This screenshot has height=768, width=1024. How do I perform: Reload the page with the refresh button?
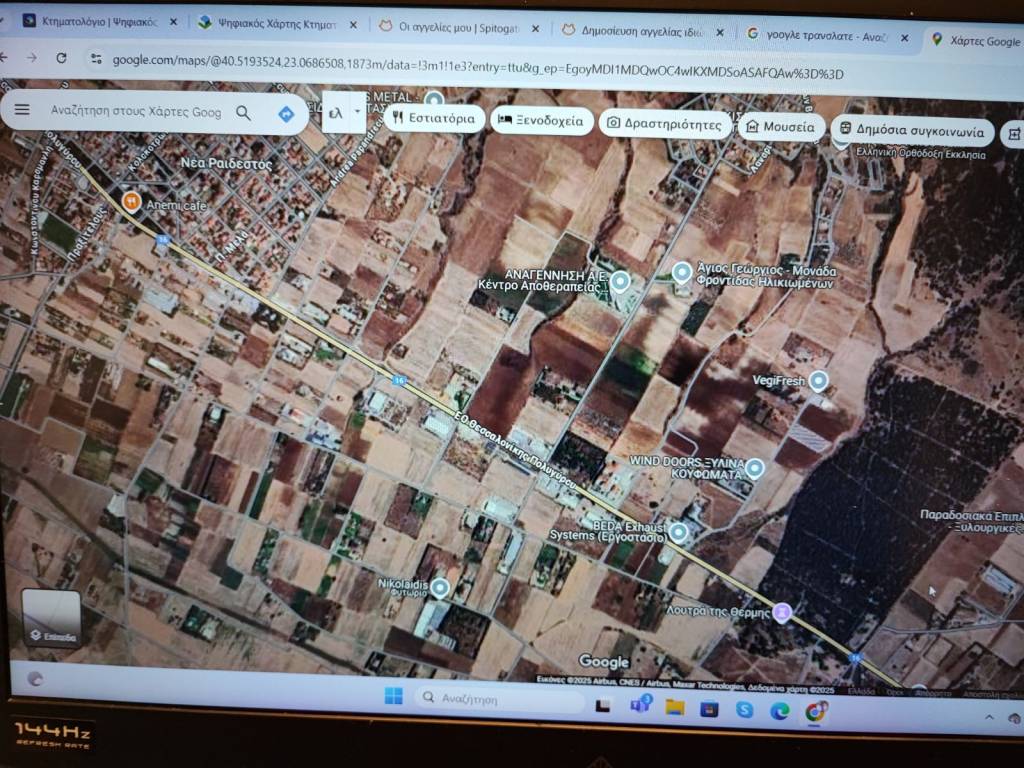coord(61,58)
